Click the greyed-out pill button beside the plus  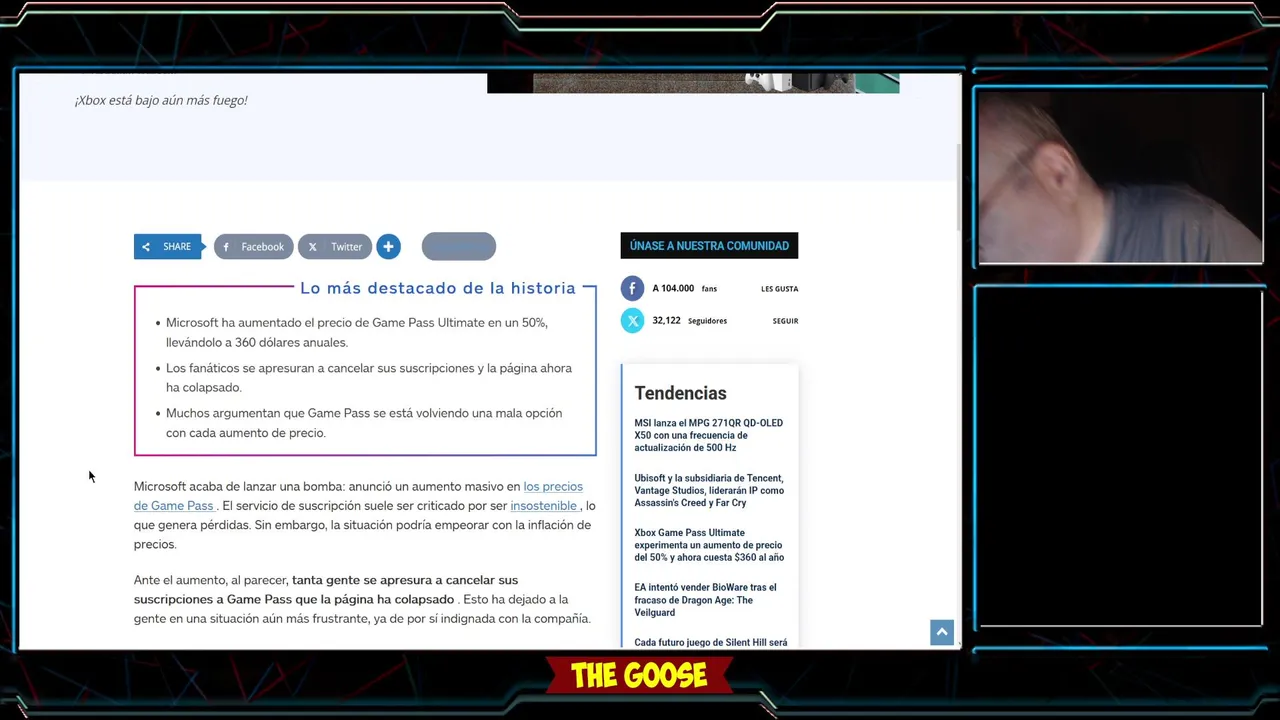click(x=459, y=246)
